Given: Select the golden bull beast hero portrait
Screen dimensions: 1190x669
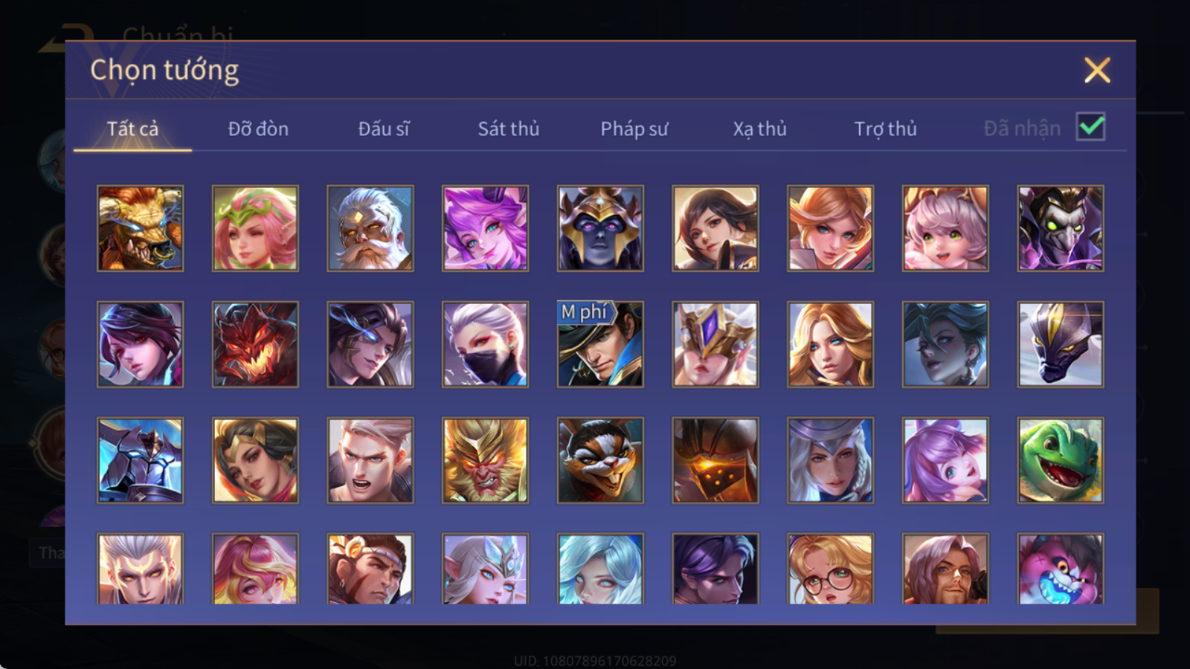Looking at the screenshot, I should coord(140,228).
